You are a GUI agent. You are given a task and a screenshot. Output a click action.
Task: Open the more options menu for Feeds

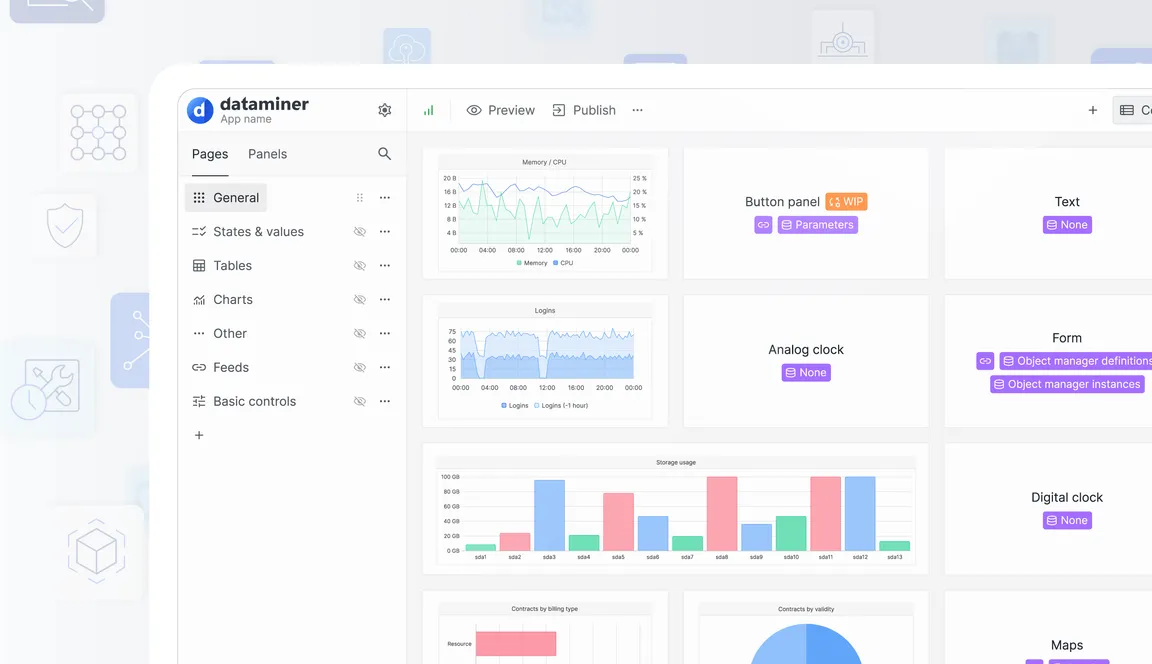coord(384,367)
